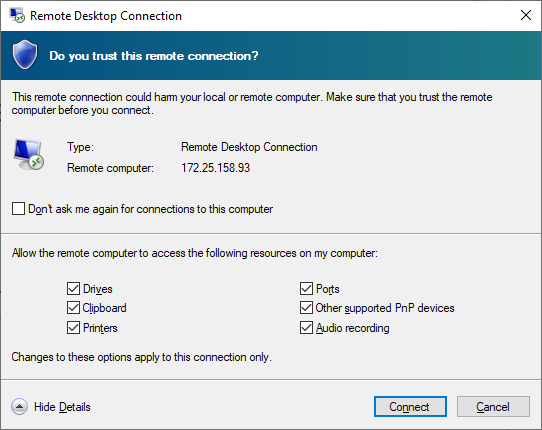Close the Remote Desktop Connection dialog
The height and width of the screenshot is (430, 542).
[526, 15]
